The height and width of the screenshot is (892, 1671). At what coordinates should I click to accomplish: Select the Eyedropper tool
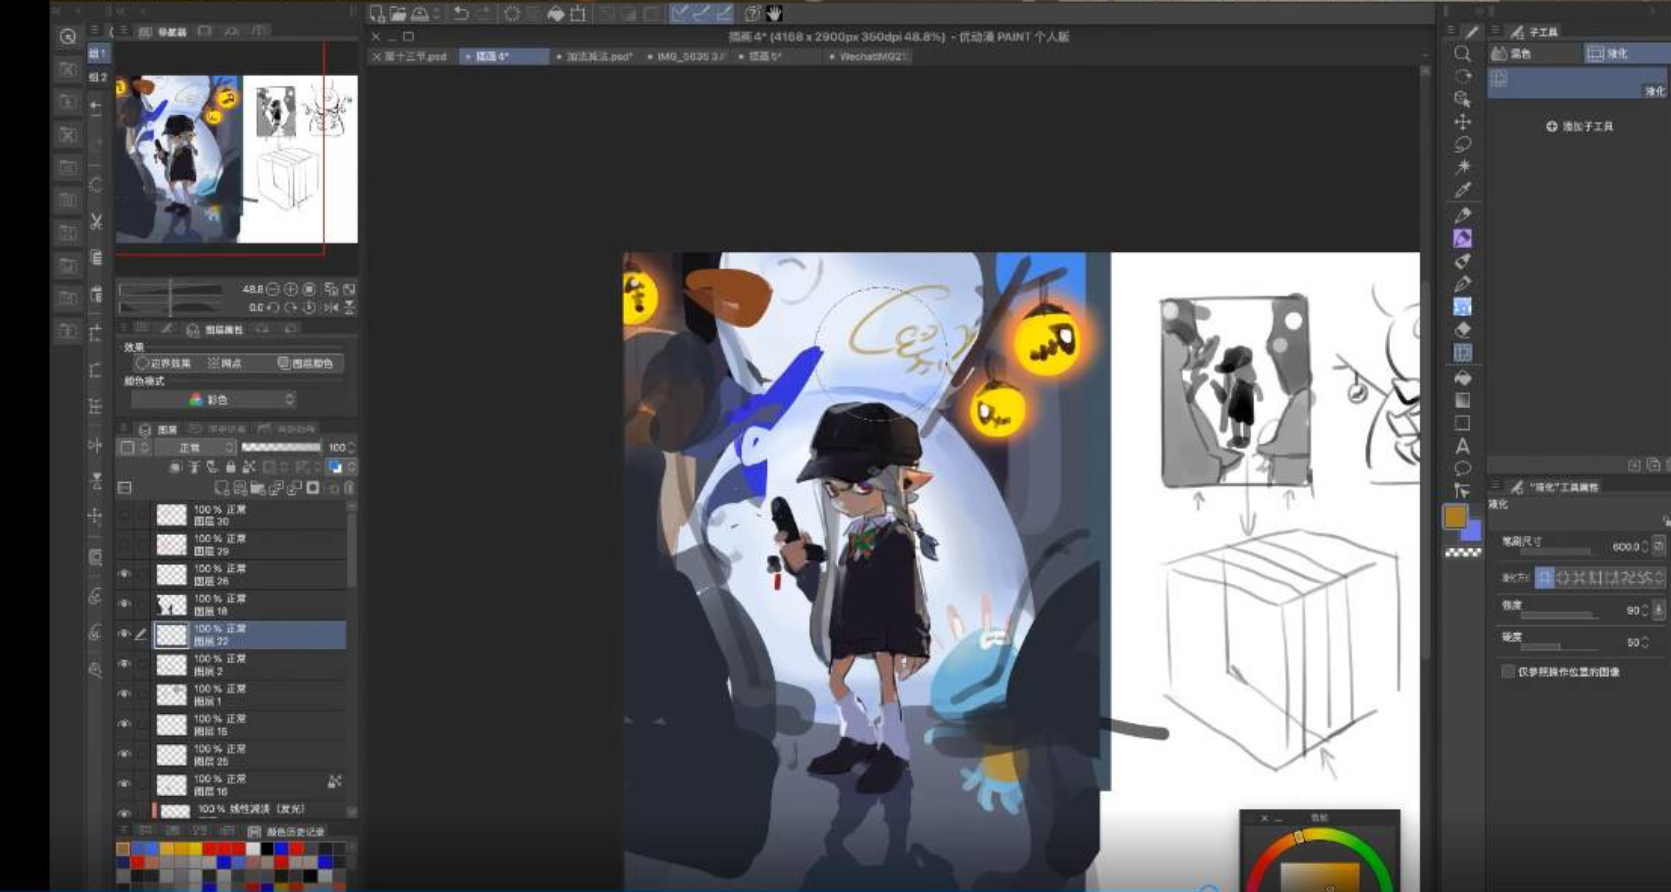1462,190
